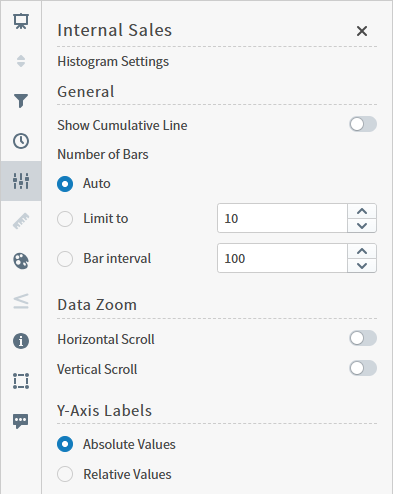Choose Relative Values for Y-axis labels
Image resolution: width=393 pixels, height=494 pixels.
click(x=65, y=474)
